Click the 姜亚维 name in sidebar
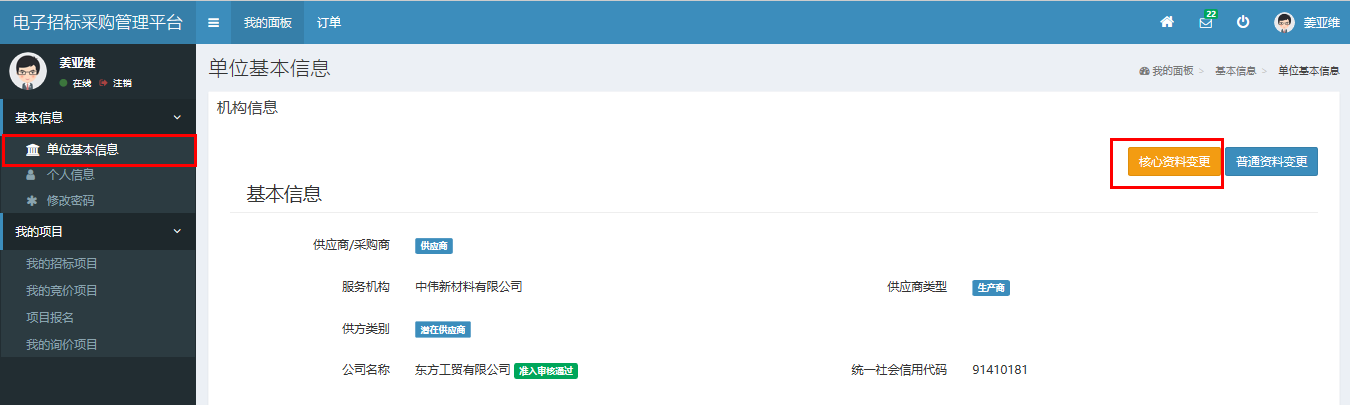1350x405 pixels. [x=77, y=62]
